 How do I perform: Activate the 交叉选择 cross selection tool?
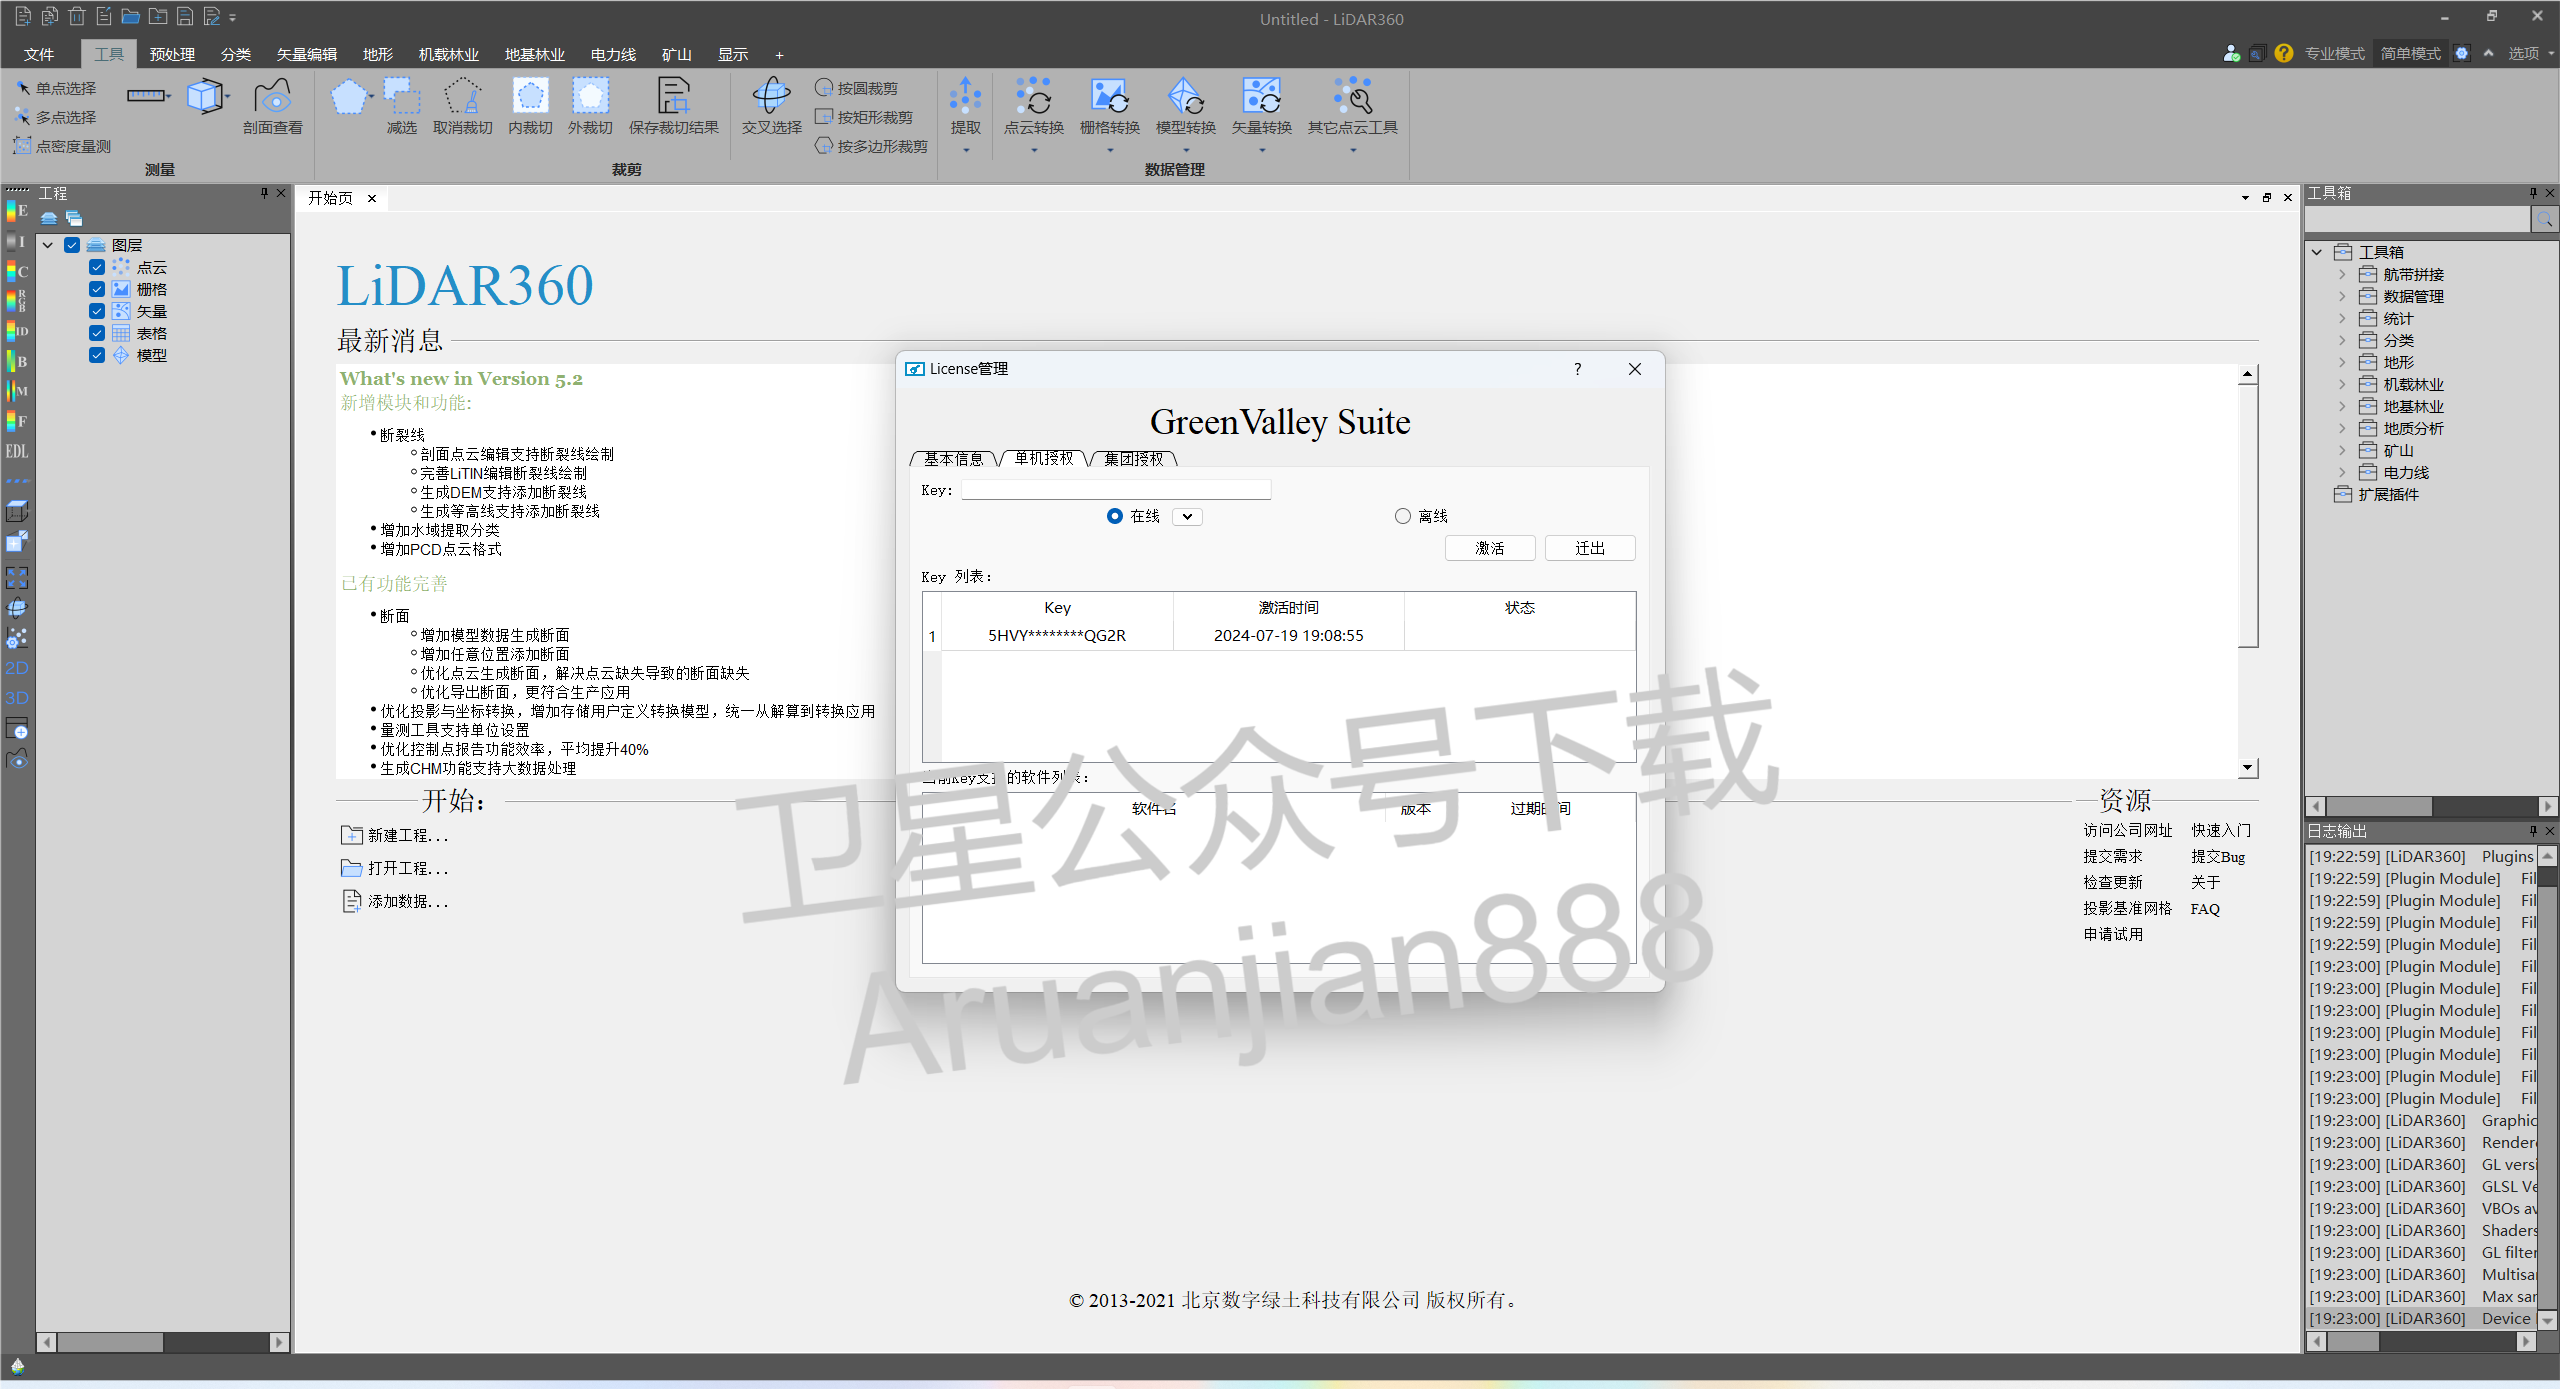(x=771, y=108)
